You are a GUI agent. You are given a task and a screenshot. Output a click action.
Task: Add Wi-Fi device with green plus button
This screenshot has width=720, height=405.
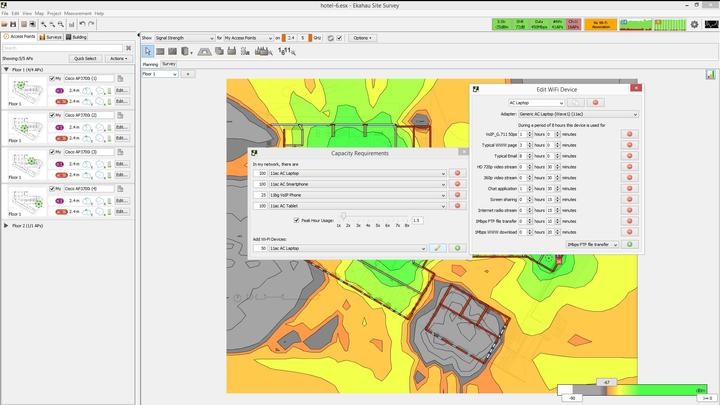click(457, 248)
